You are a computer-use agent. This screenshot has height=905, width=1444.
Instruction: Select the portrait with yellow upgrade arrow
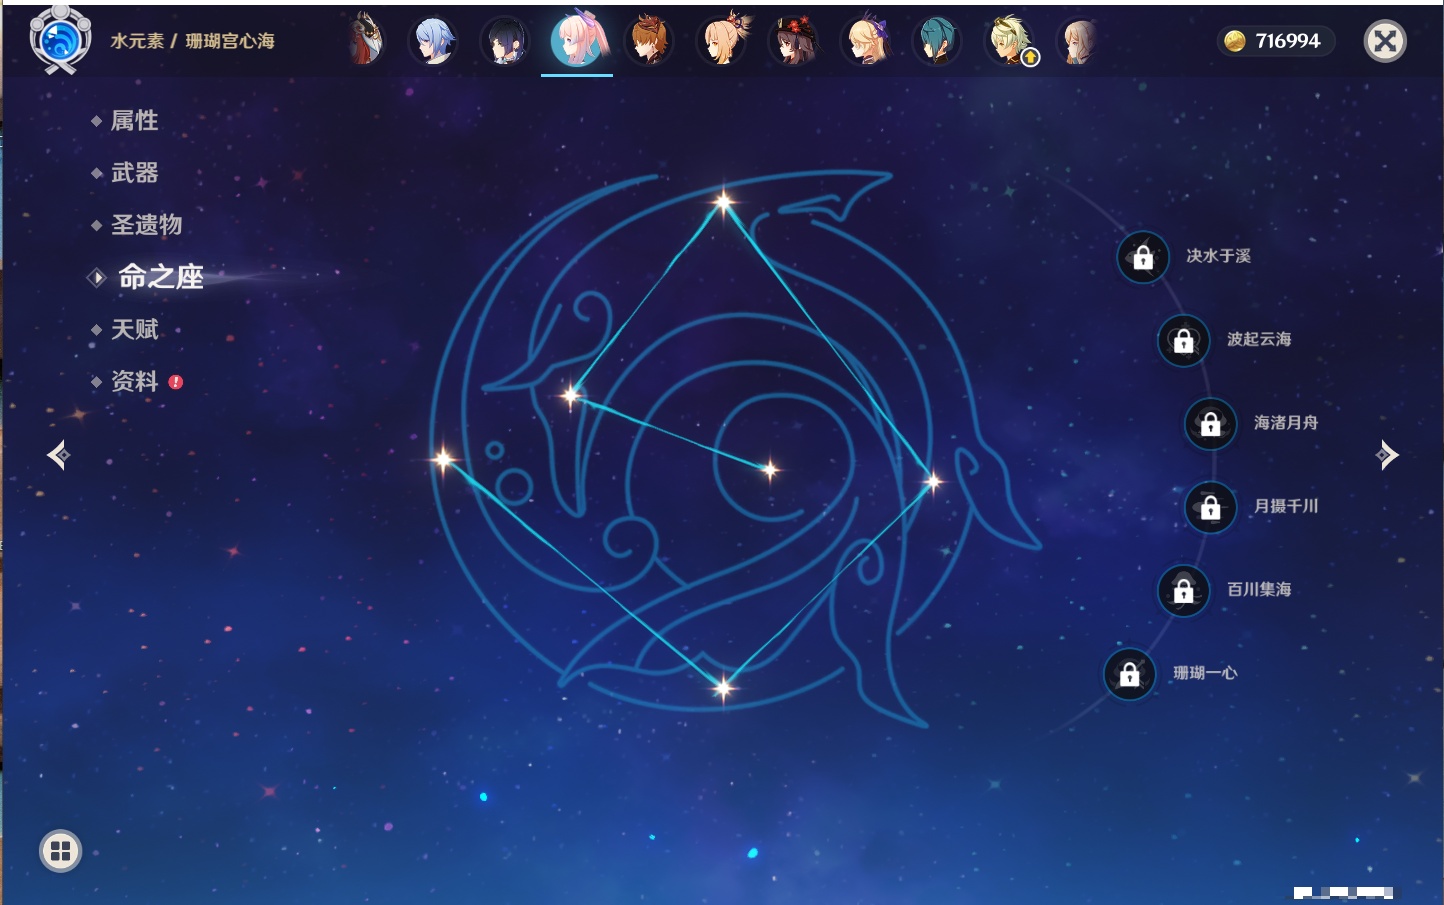pos(1010,41)
